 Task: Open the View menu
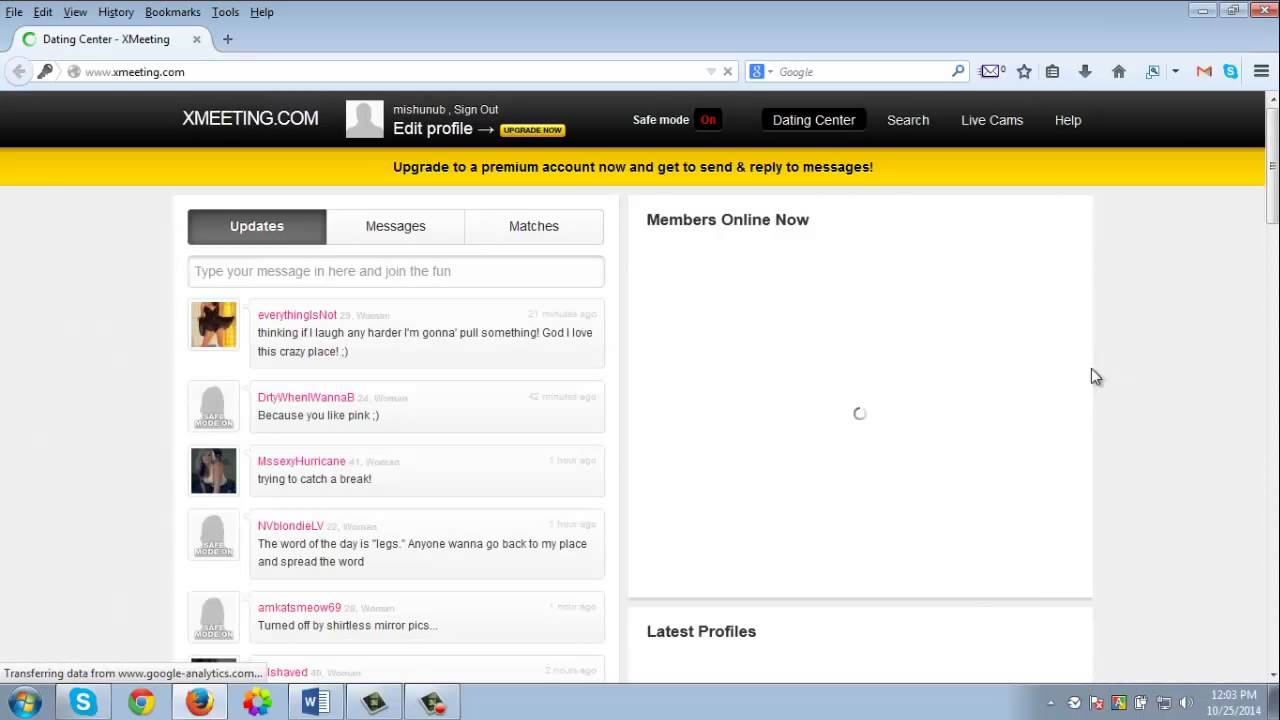coord(75,12)
